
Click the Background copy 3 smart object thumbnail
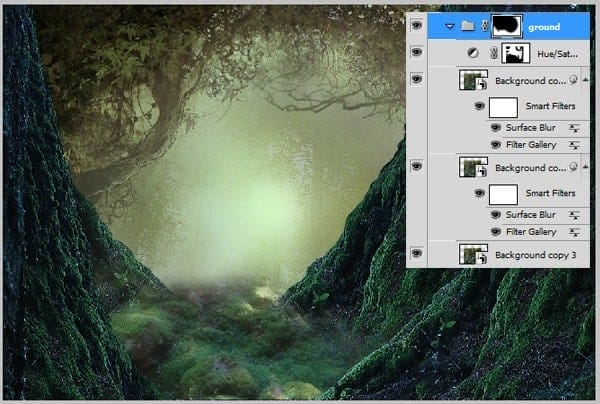(473, 254)
